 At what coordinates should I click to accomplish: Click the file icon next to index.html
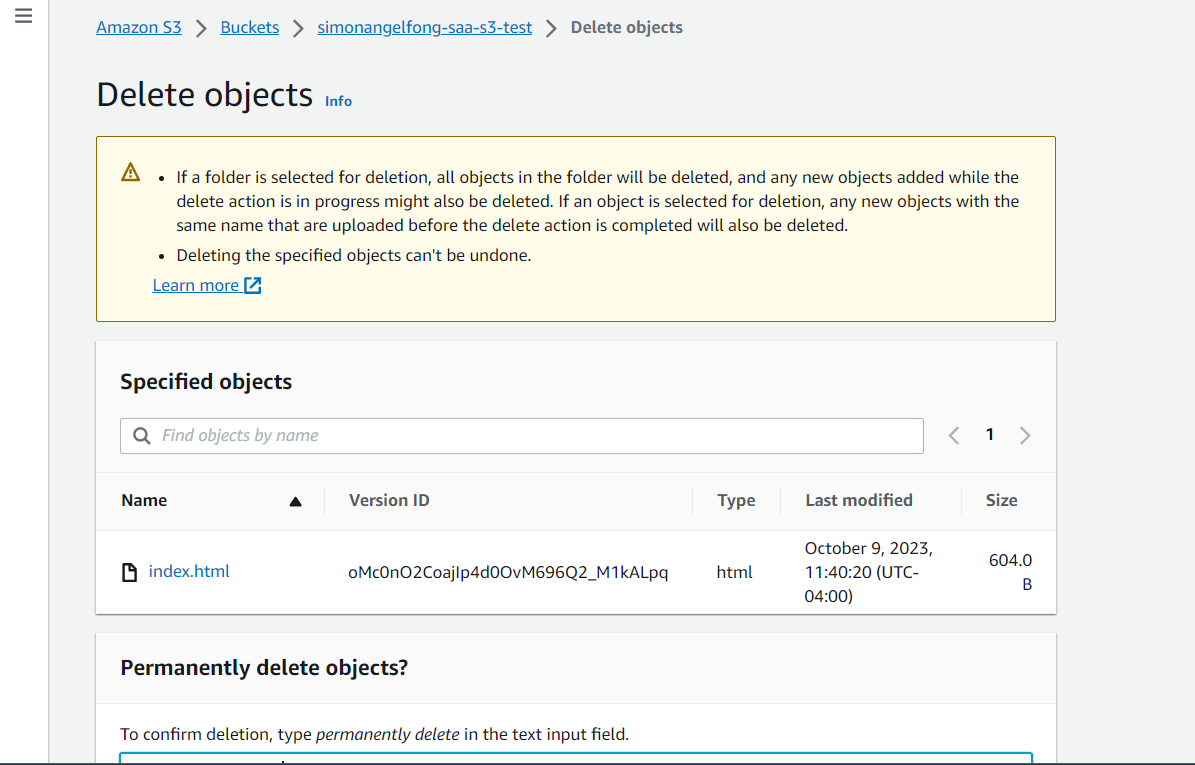(x=130, y=572)
